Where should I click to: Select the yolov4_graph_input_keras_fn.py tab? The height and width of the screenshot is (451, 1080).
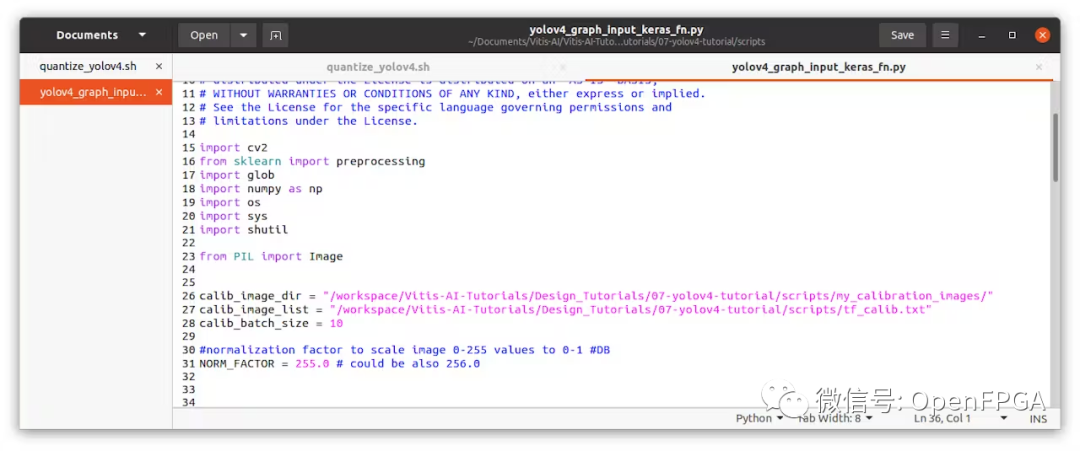click(818, 67)
